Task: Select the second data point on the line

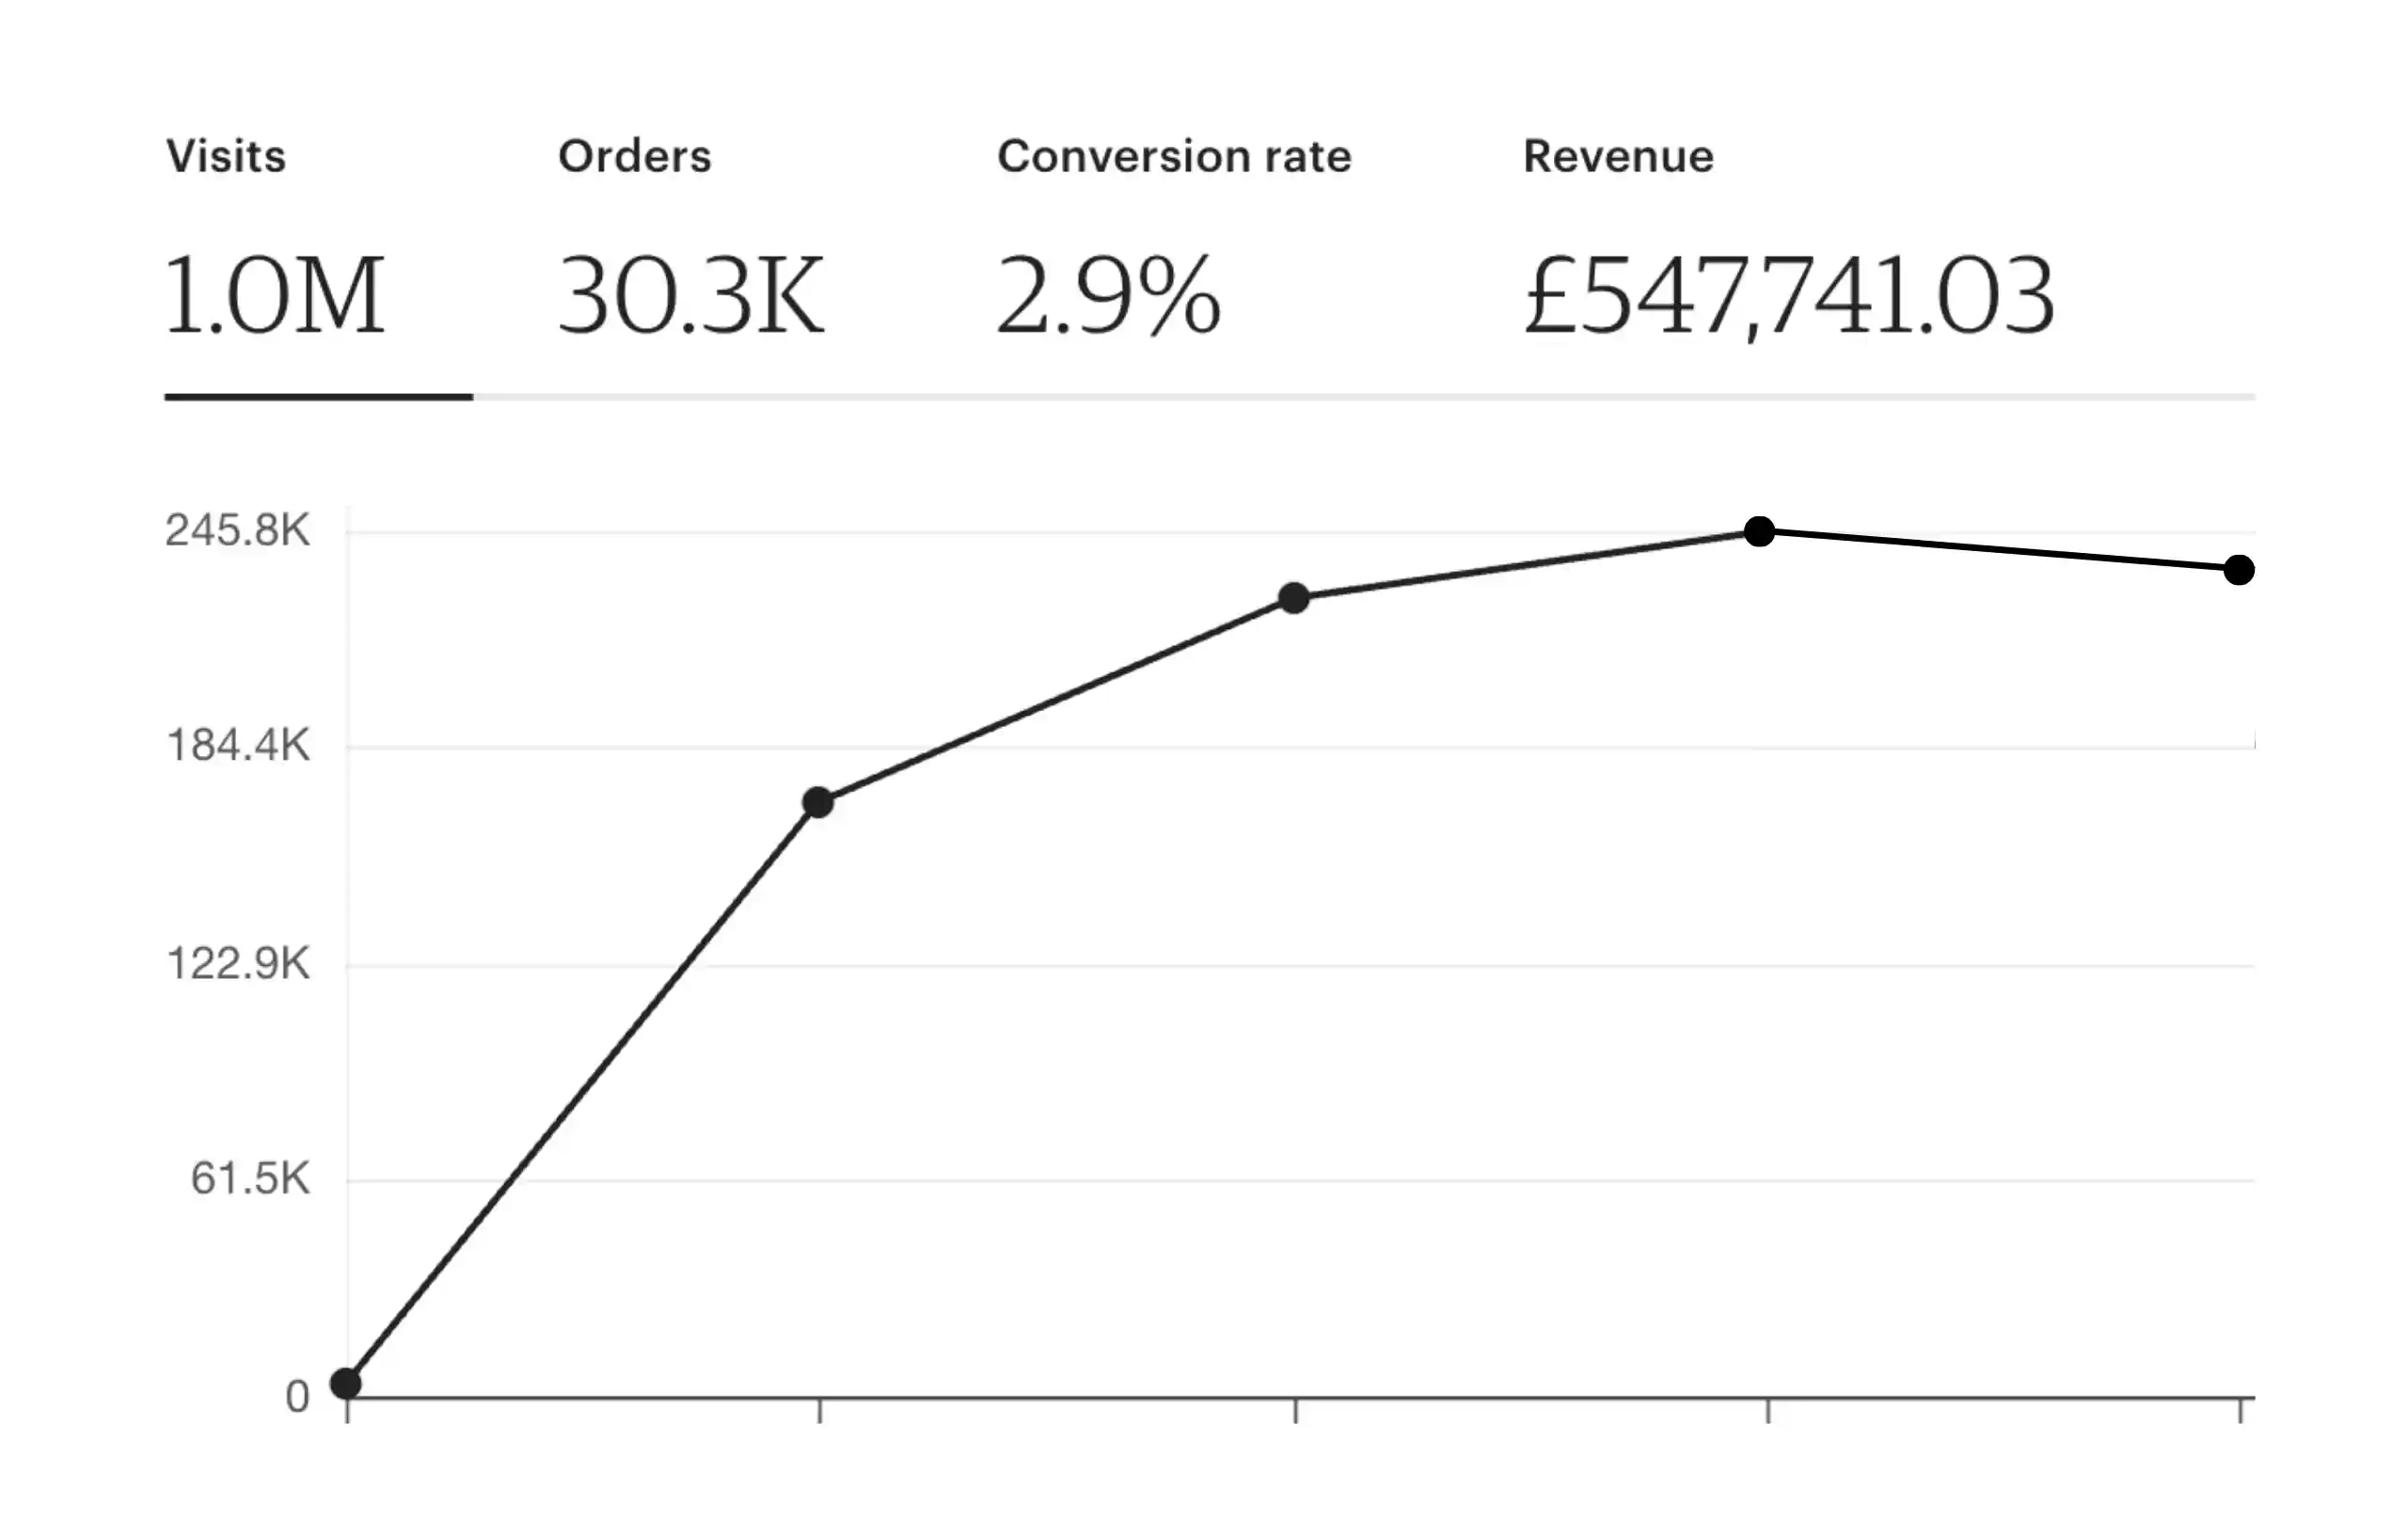Action: tap(818, 802)
